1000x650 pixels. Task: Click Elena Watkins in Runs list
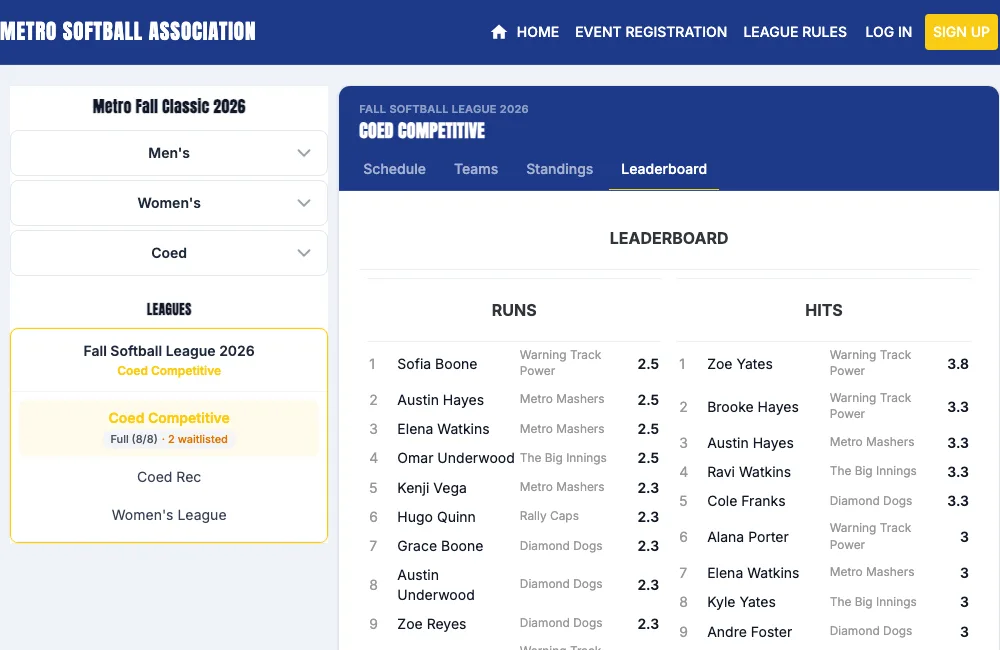coord(443,429)
